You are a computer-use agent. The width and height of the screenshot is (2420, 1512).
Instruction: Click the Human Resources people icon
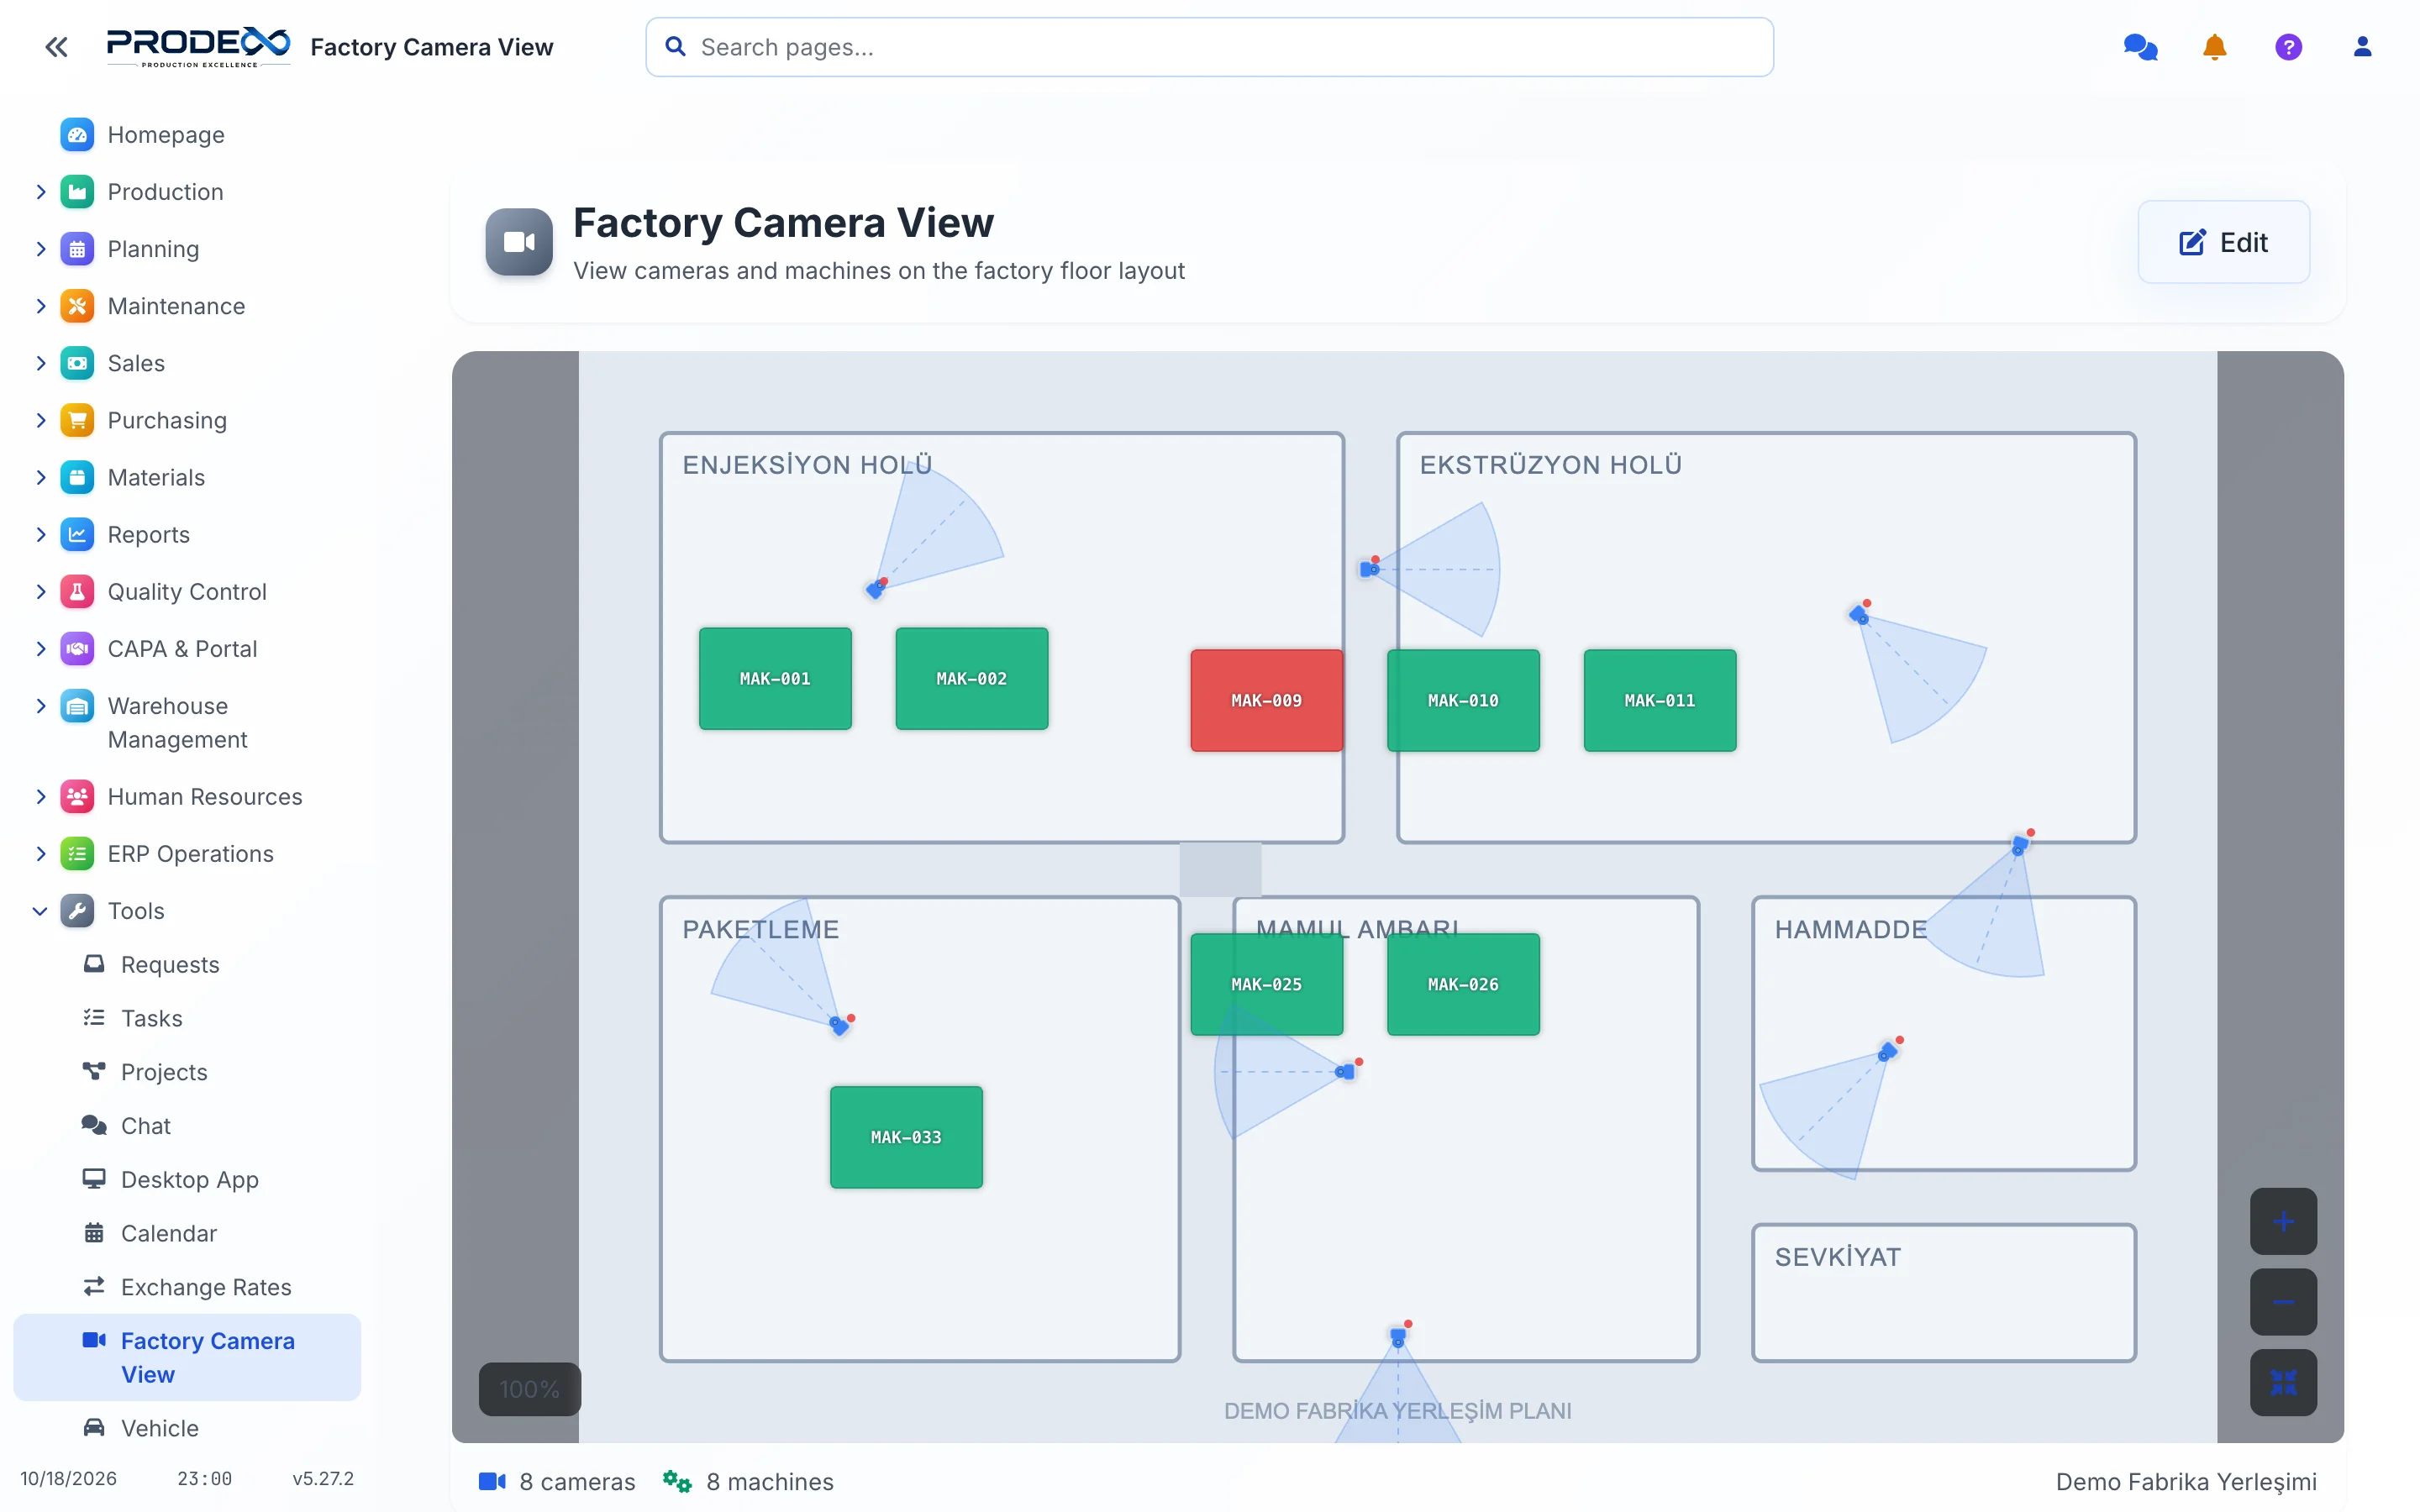(77, 797)
